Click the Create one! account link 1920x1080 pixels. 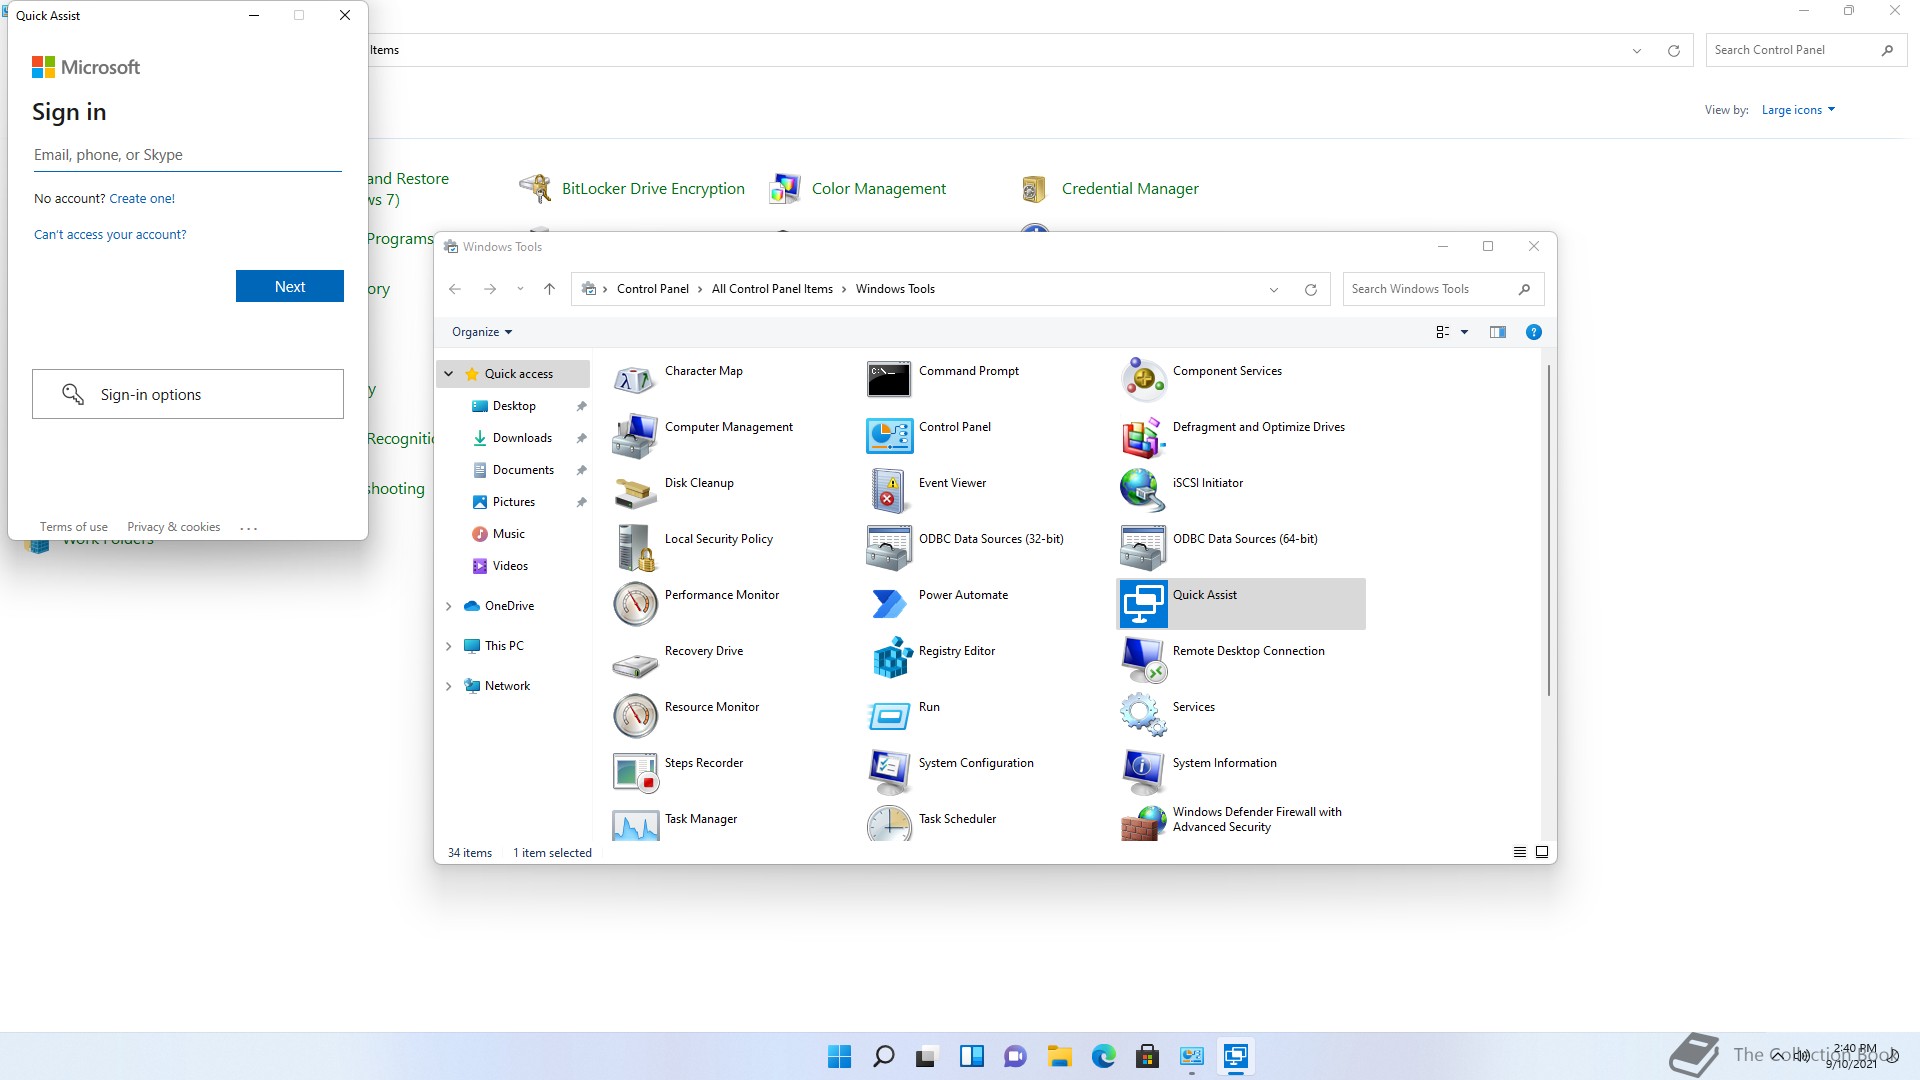tap(142, 198)
